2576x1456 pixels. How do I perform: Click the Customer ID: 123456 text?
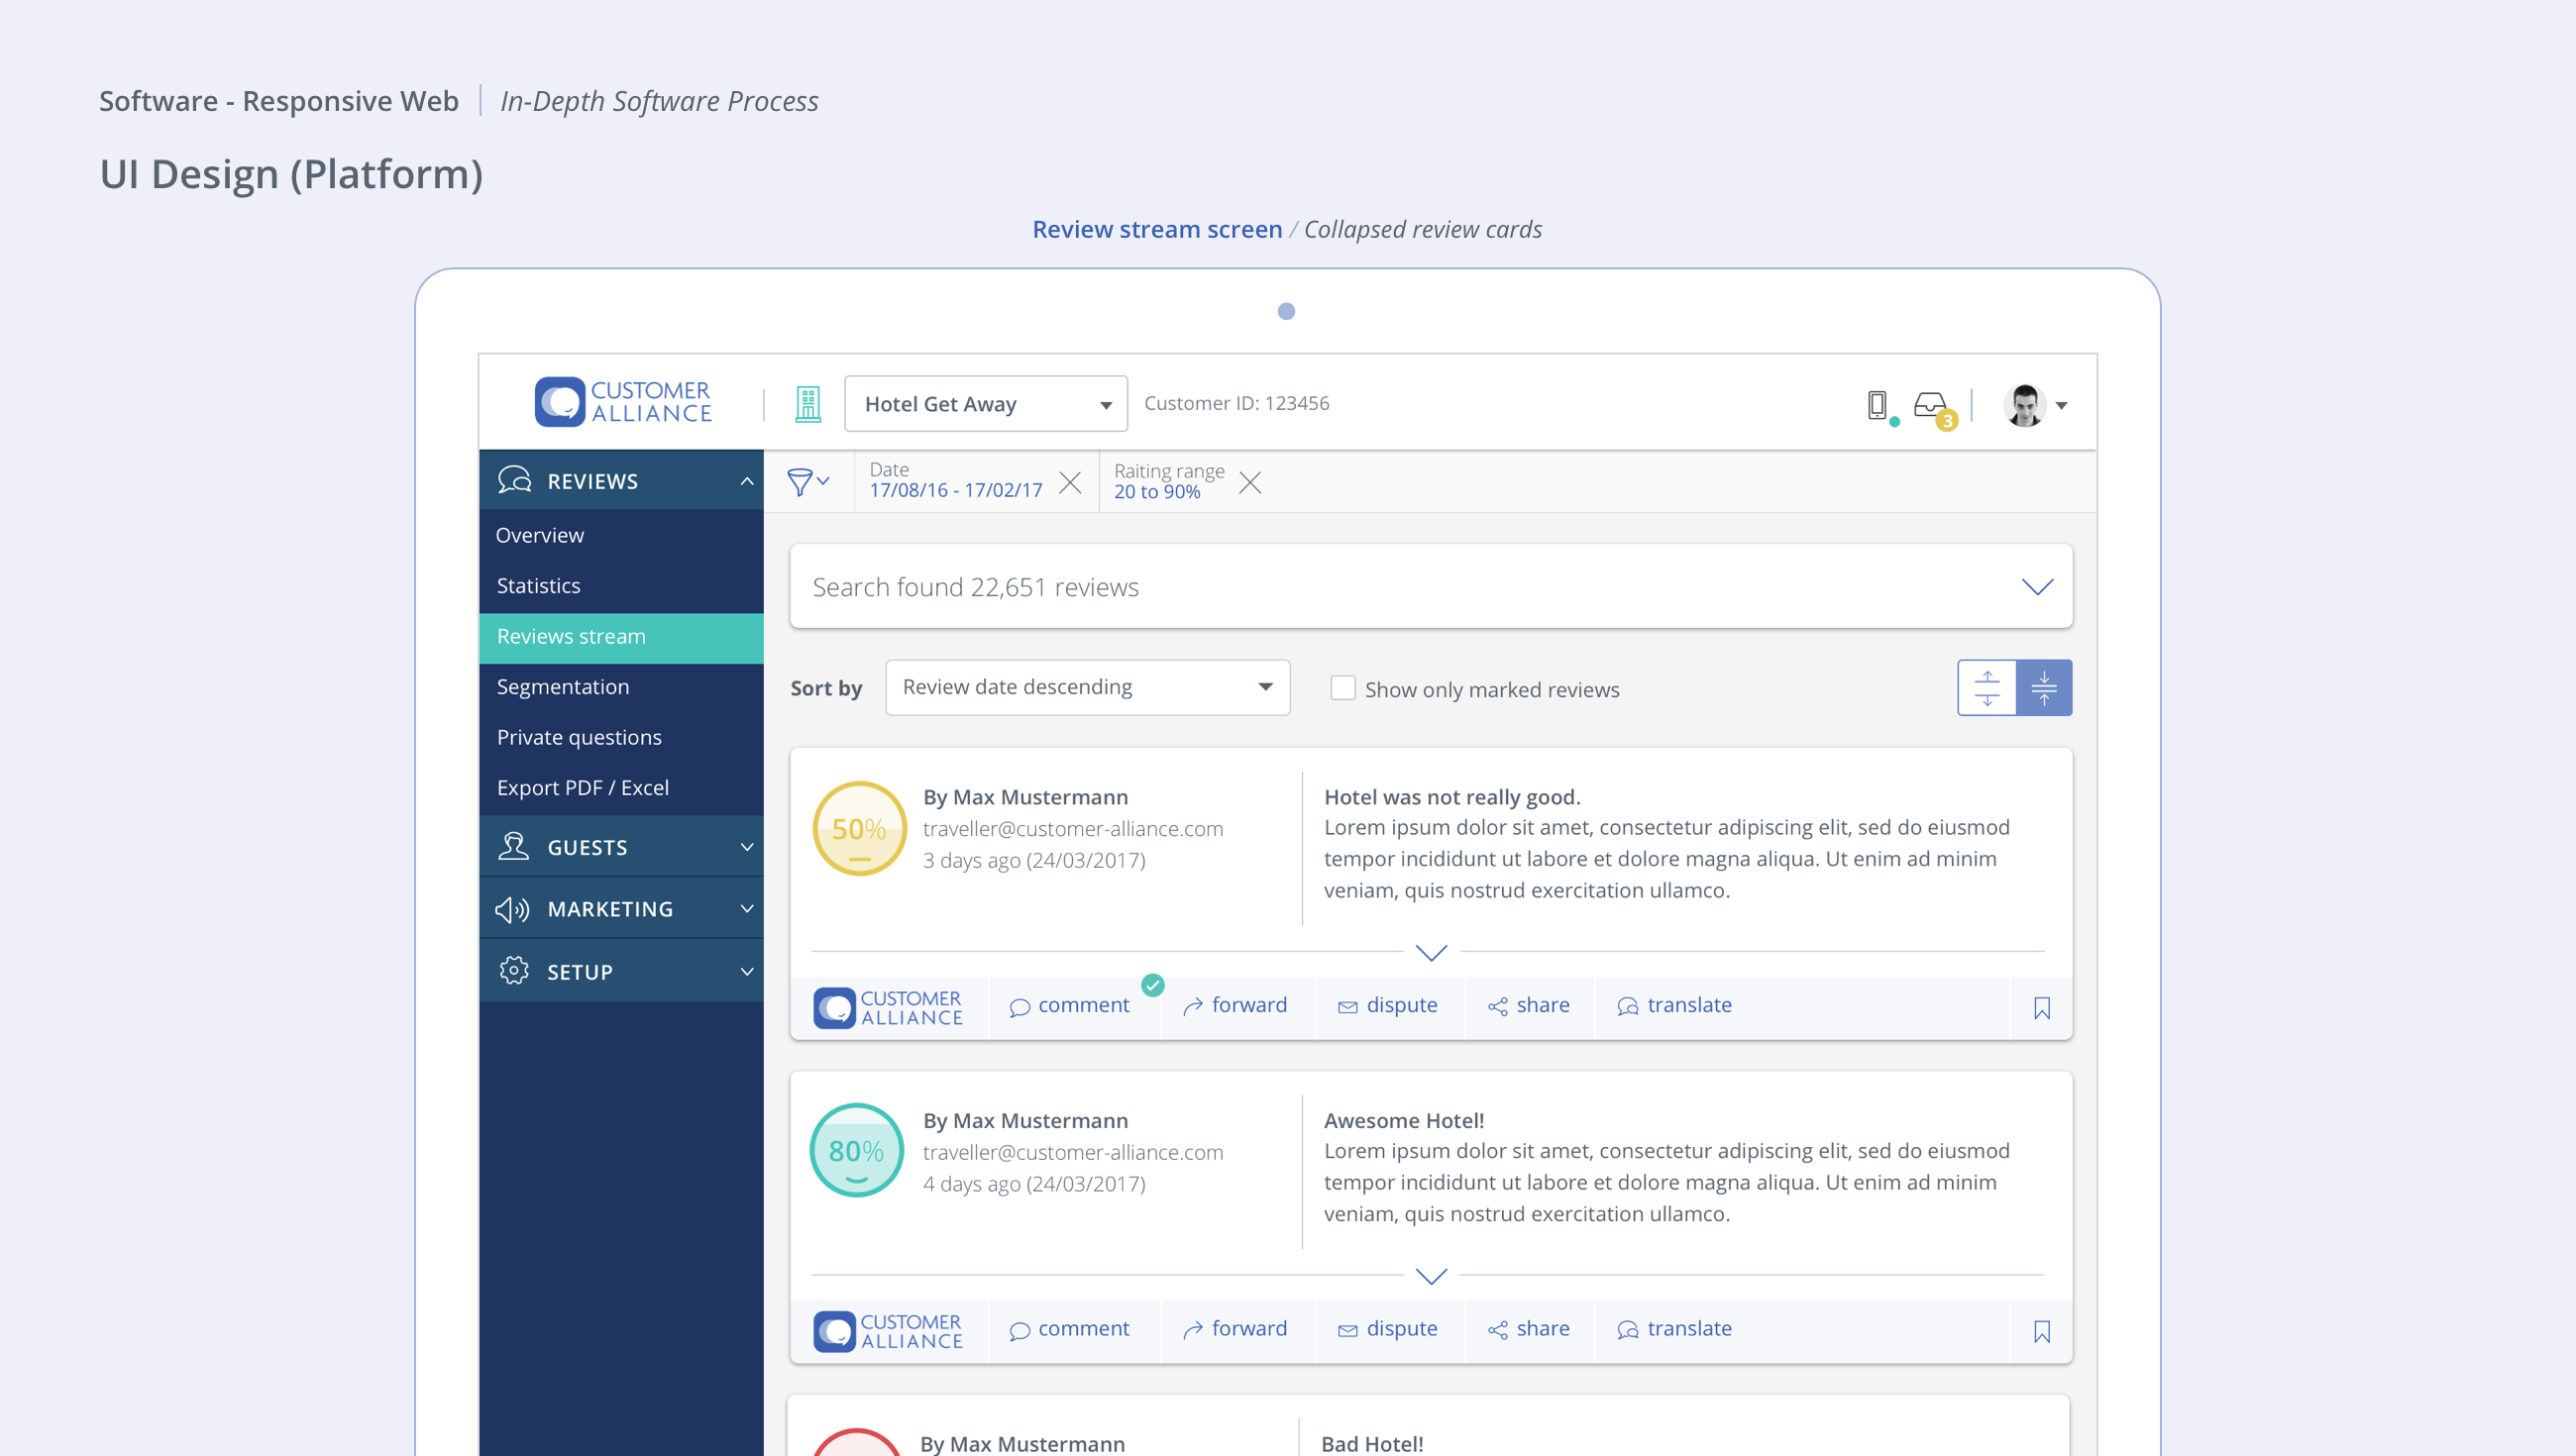(x=1237, y=403)
